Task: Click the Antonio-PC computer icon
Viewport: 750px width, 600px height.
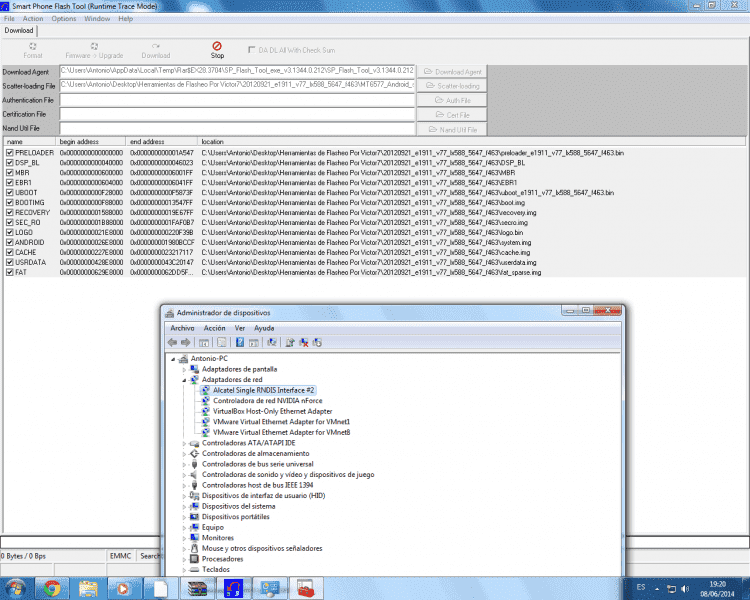Action: coord(183,359)
